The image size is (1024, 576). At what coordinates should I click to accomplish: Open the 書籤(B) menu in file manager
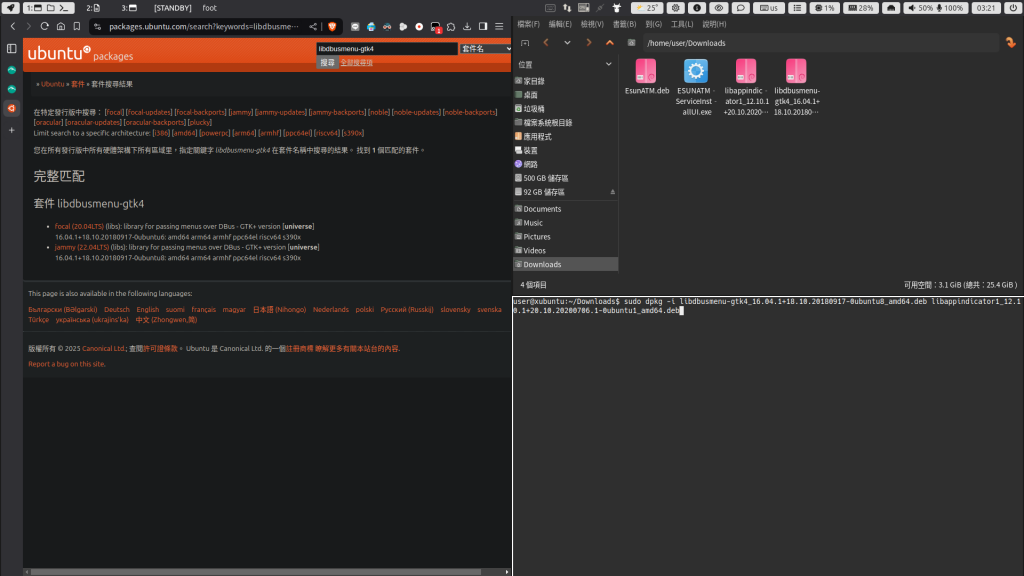624,24
